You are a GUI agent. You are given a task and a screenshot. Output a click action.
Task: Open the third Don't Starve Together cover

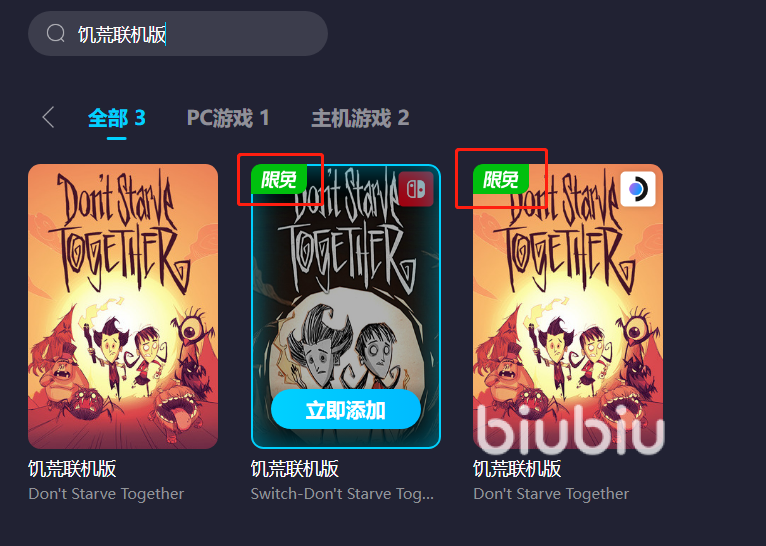pos(568,306)
